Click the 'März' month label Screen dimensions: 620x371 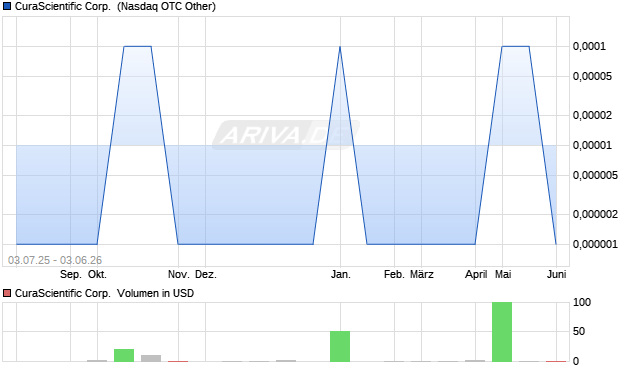coord(422,274)
